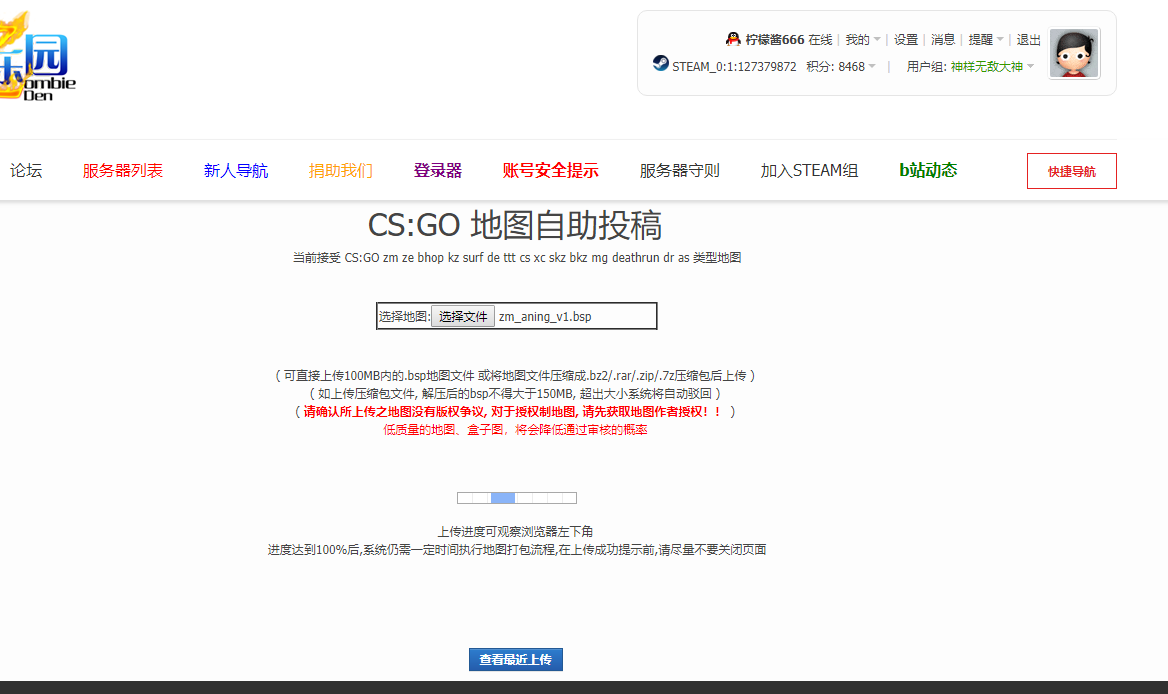This screenshot has height=694, width=1168.
Task: Open 服务器守则 server rules menu item
Action: (x=680, y=171)
